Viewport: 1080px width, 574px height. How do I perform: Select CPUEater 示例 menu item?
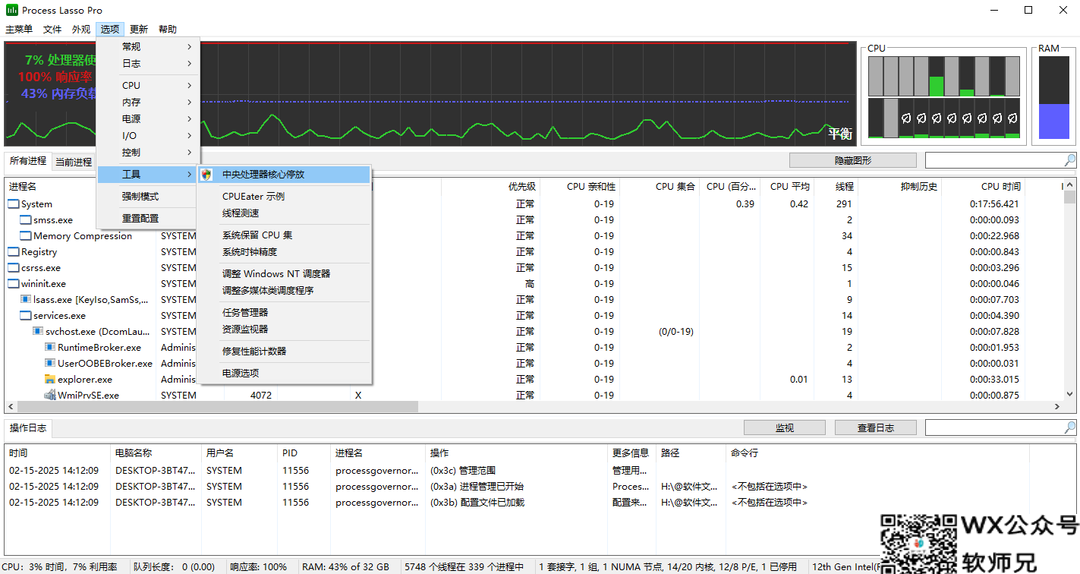click(284, 196)
